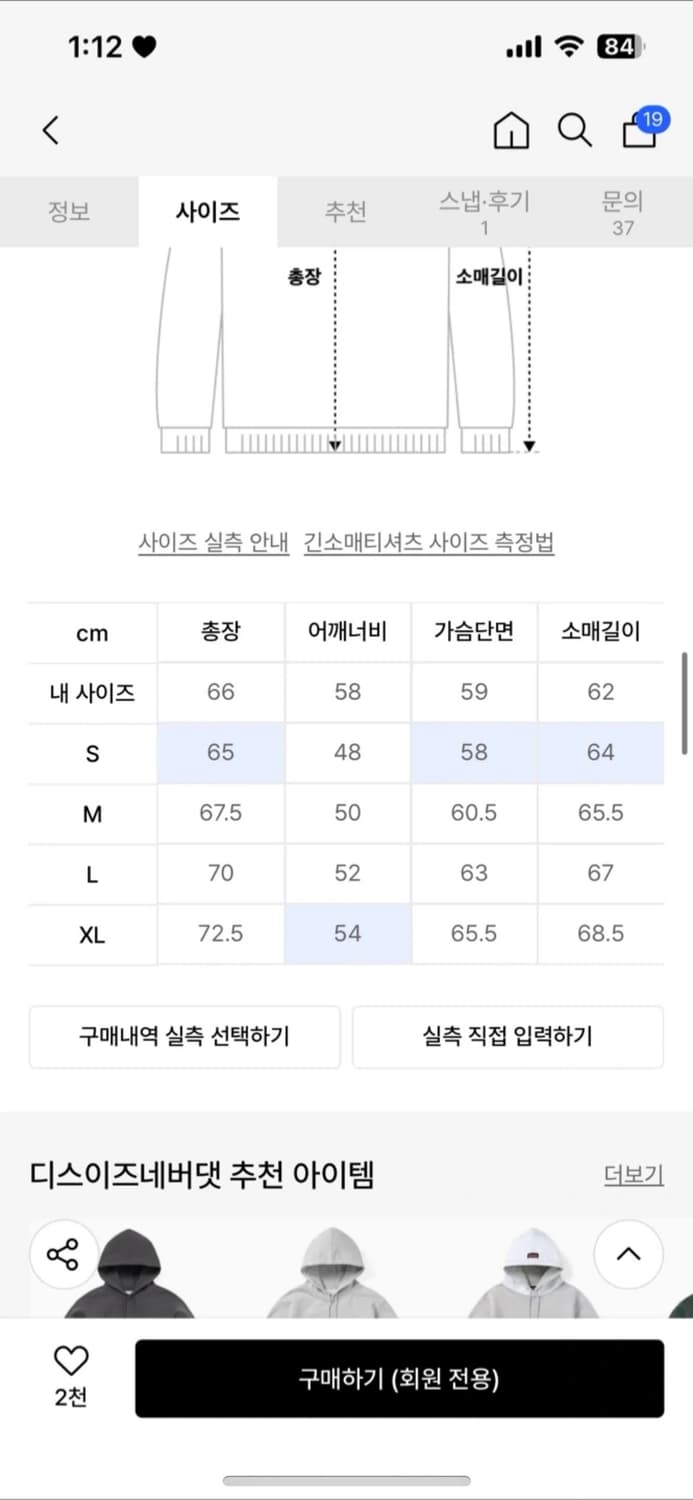The width and height of the screenshot is (693, 1500).
Task: Switch to the 스냅·후기 tab
Action: (485, 211)
